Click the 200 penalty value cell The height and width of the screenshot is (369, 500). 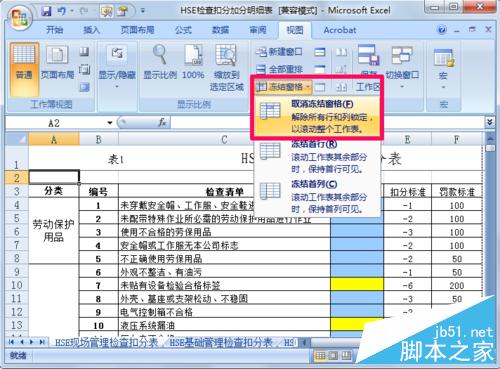[457, 285]
